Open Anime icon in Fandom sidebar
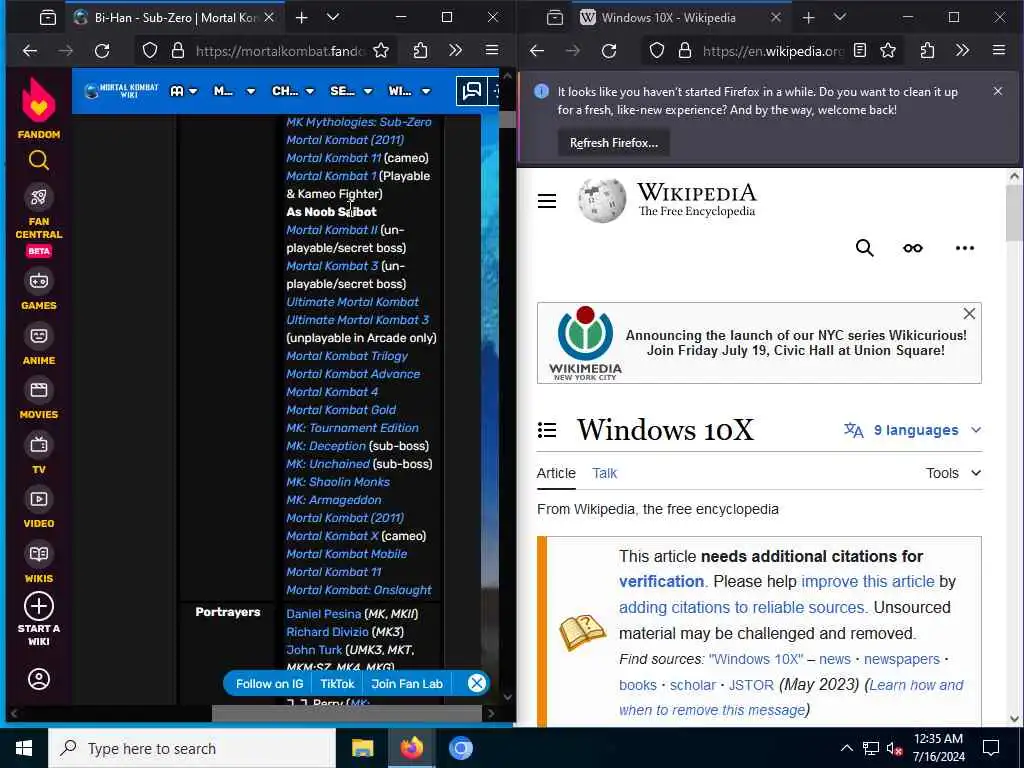This screenshot has width=1024, height=768. coord(39,336)
